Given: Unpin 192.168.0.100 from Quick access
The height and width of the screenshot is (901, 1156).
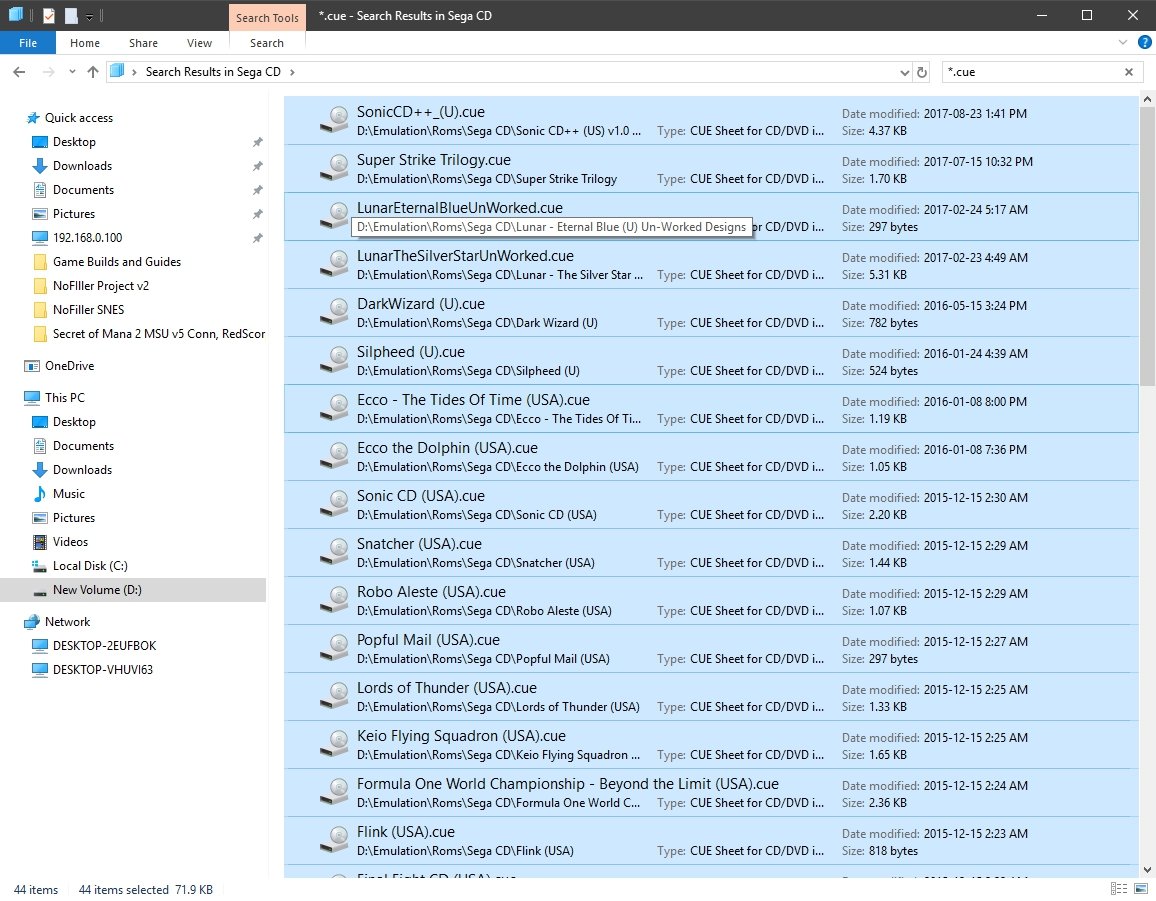Looking at the screenshot, I should click(x=257, y=238).
